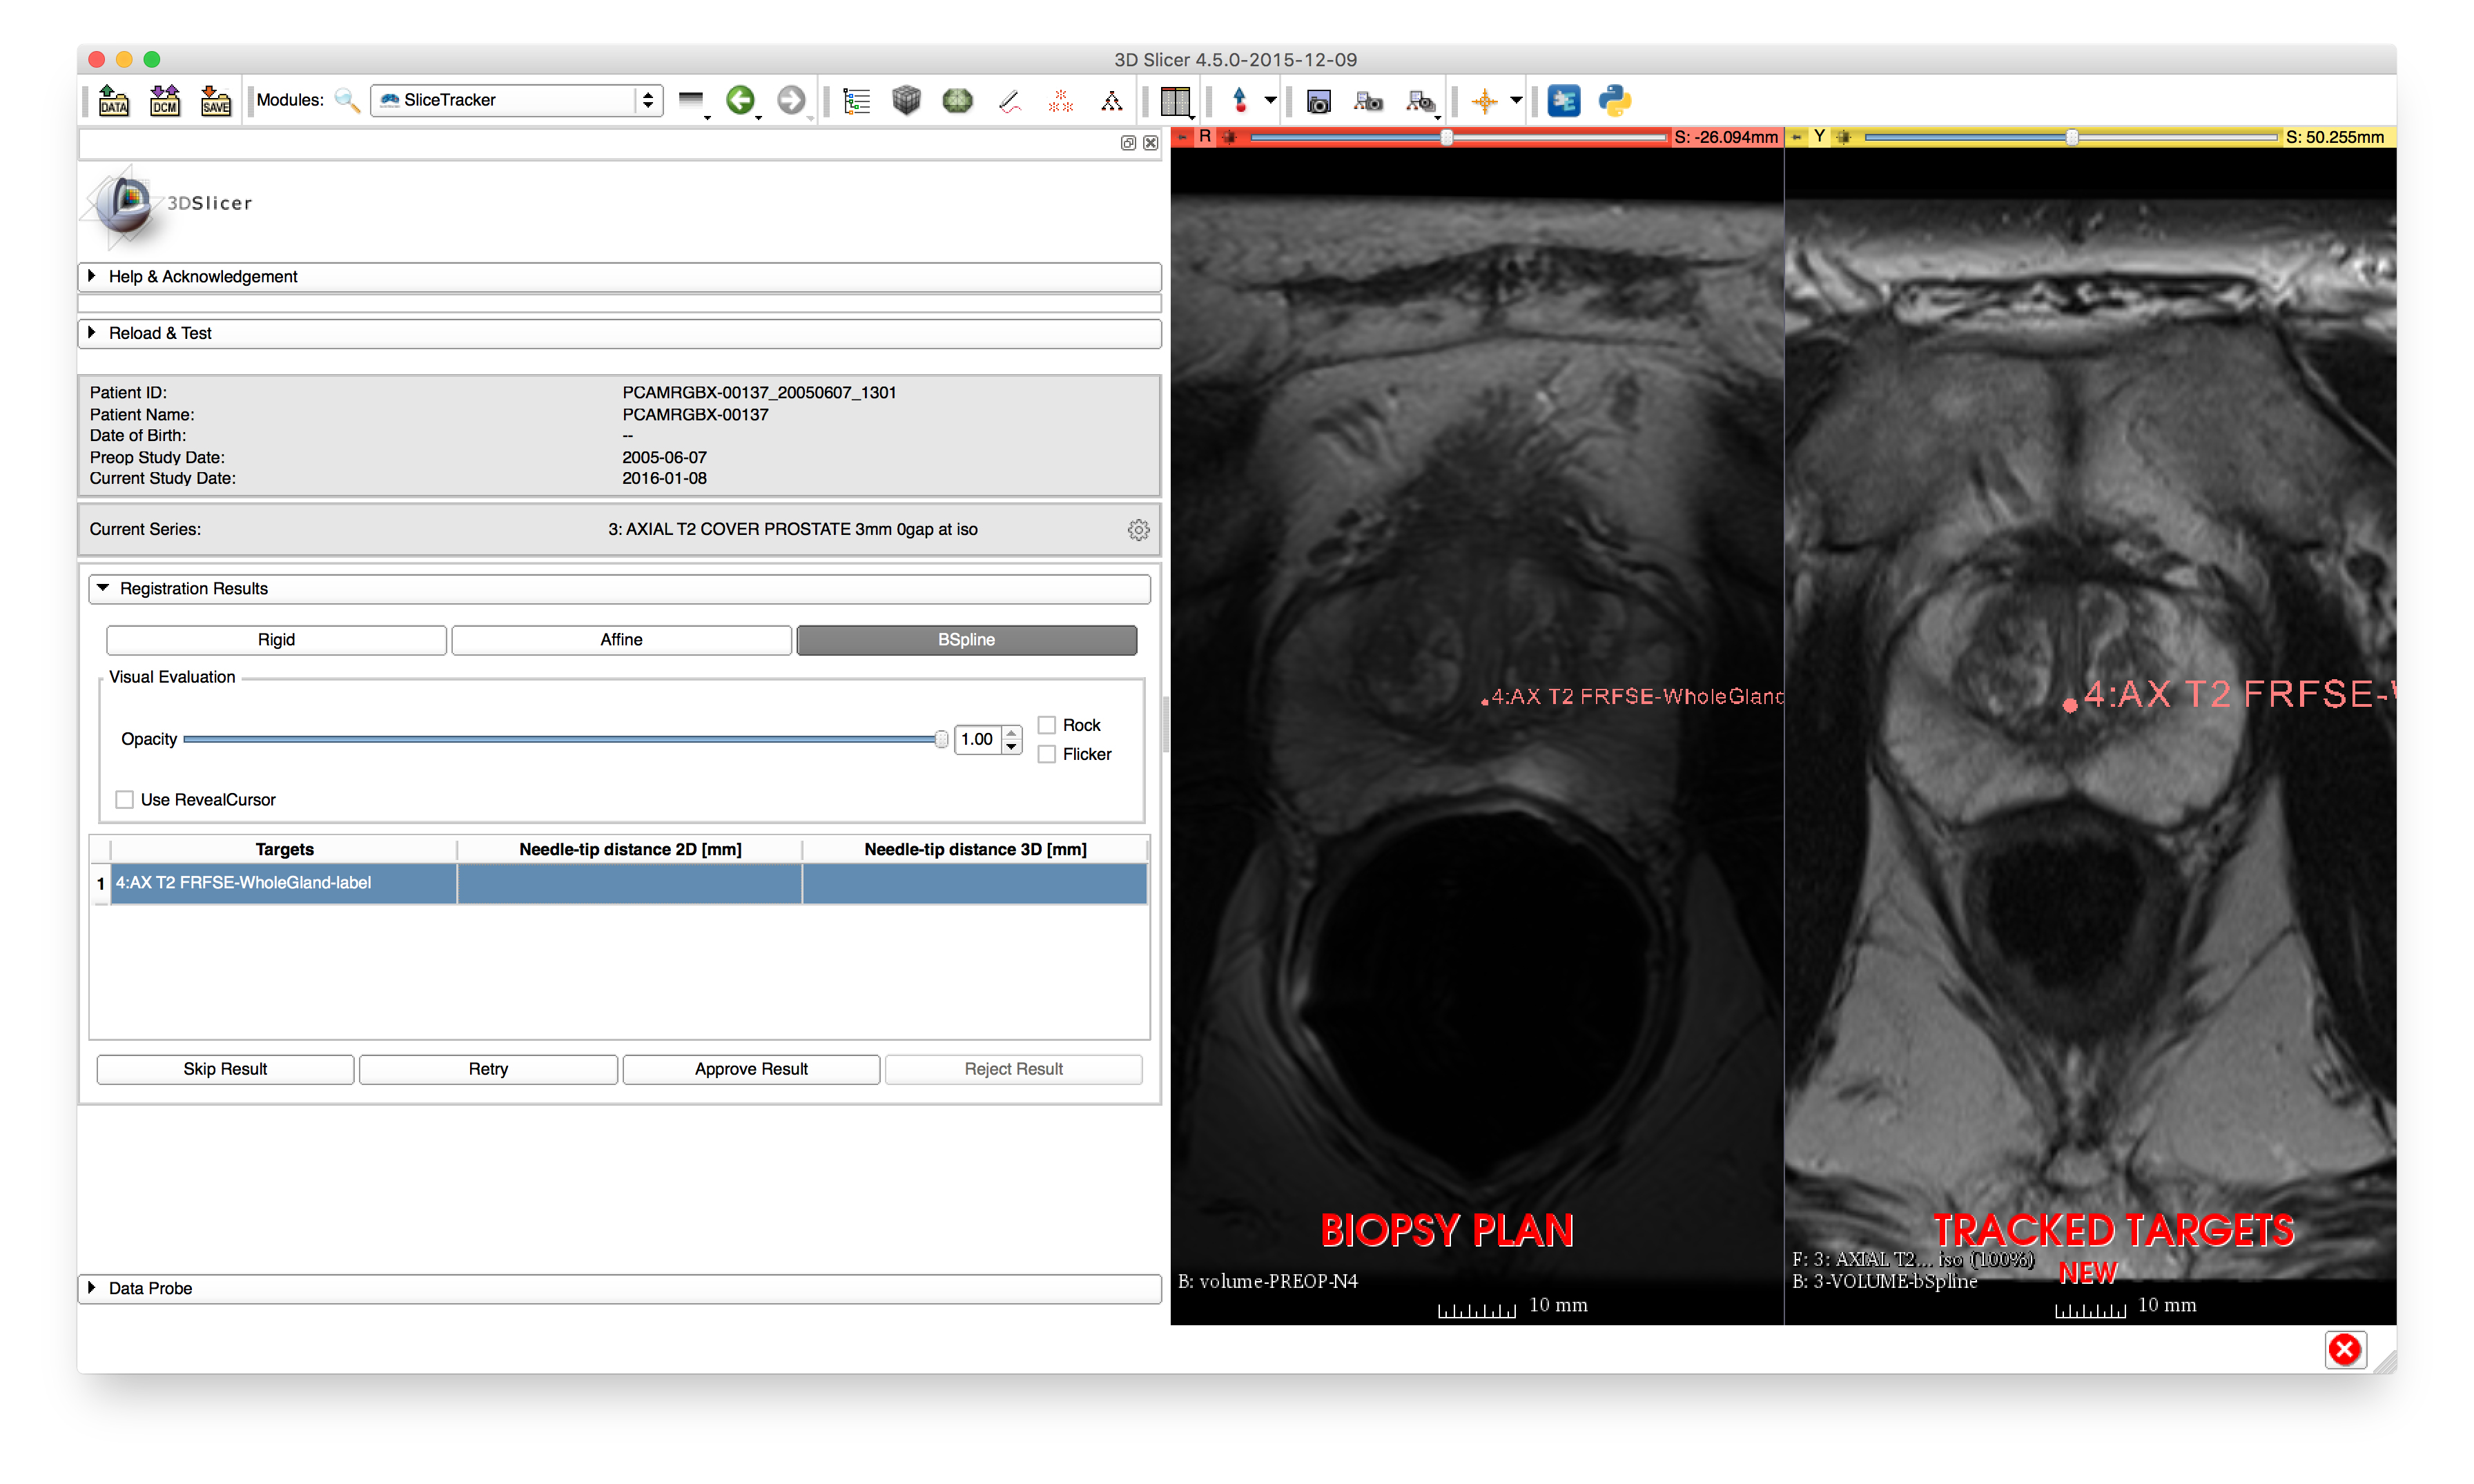Screen dimensions: 2474x1484
Task: Check the Use RevealCursor option
Action: tap(125, 800)
